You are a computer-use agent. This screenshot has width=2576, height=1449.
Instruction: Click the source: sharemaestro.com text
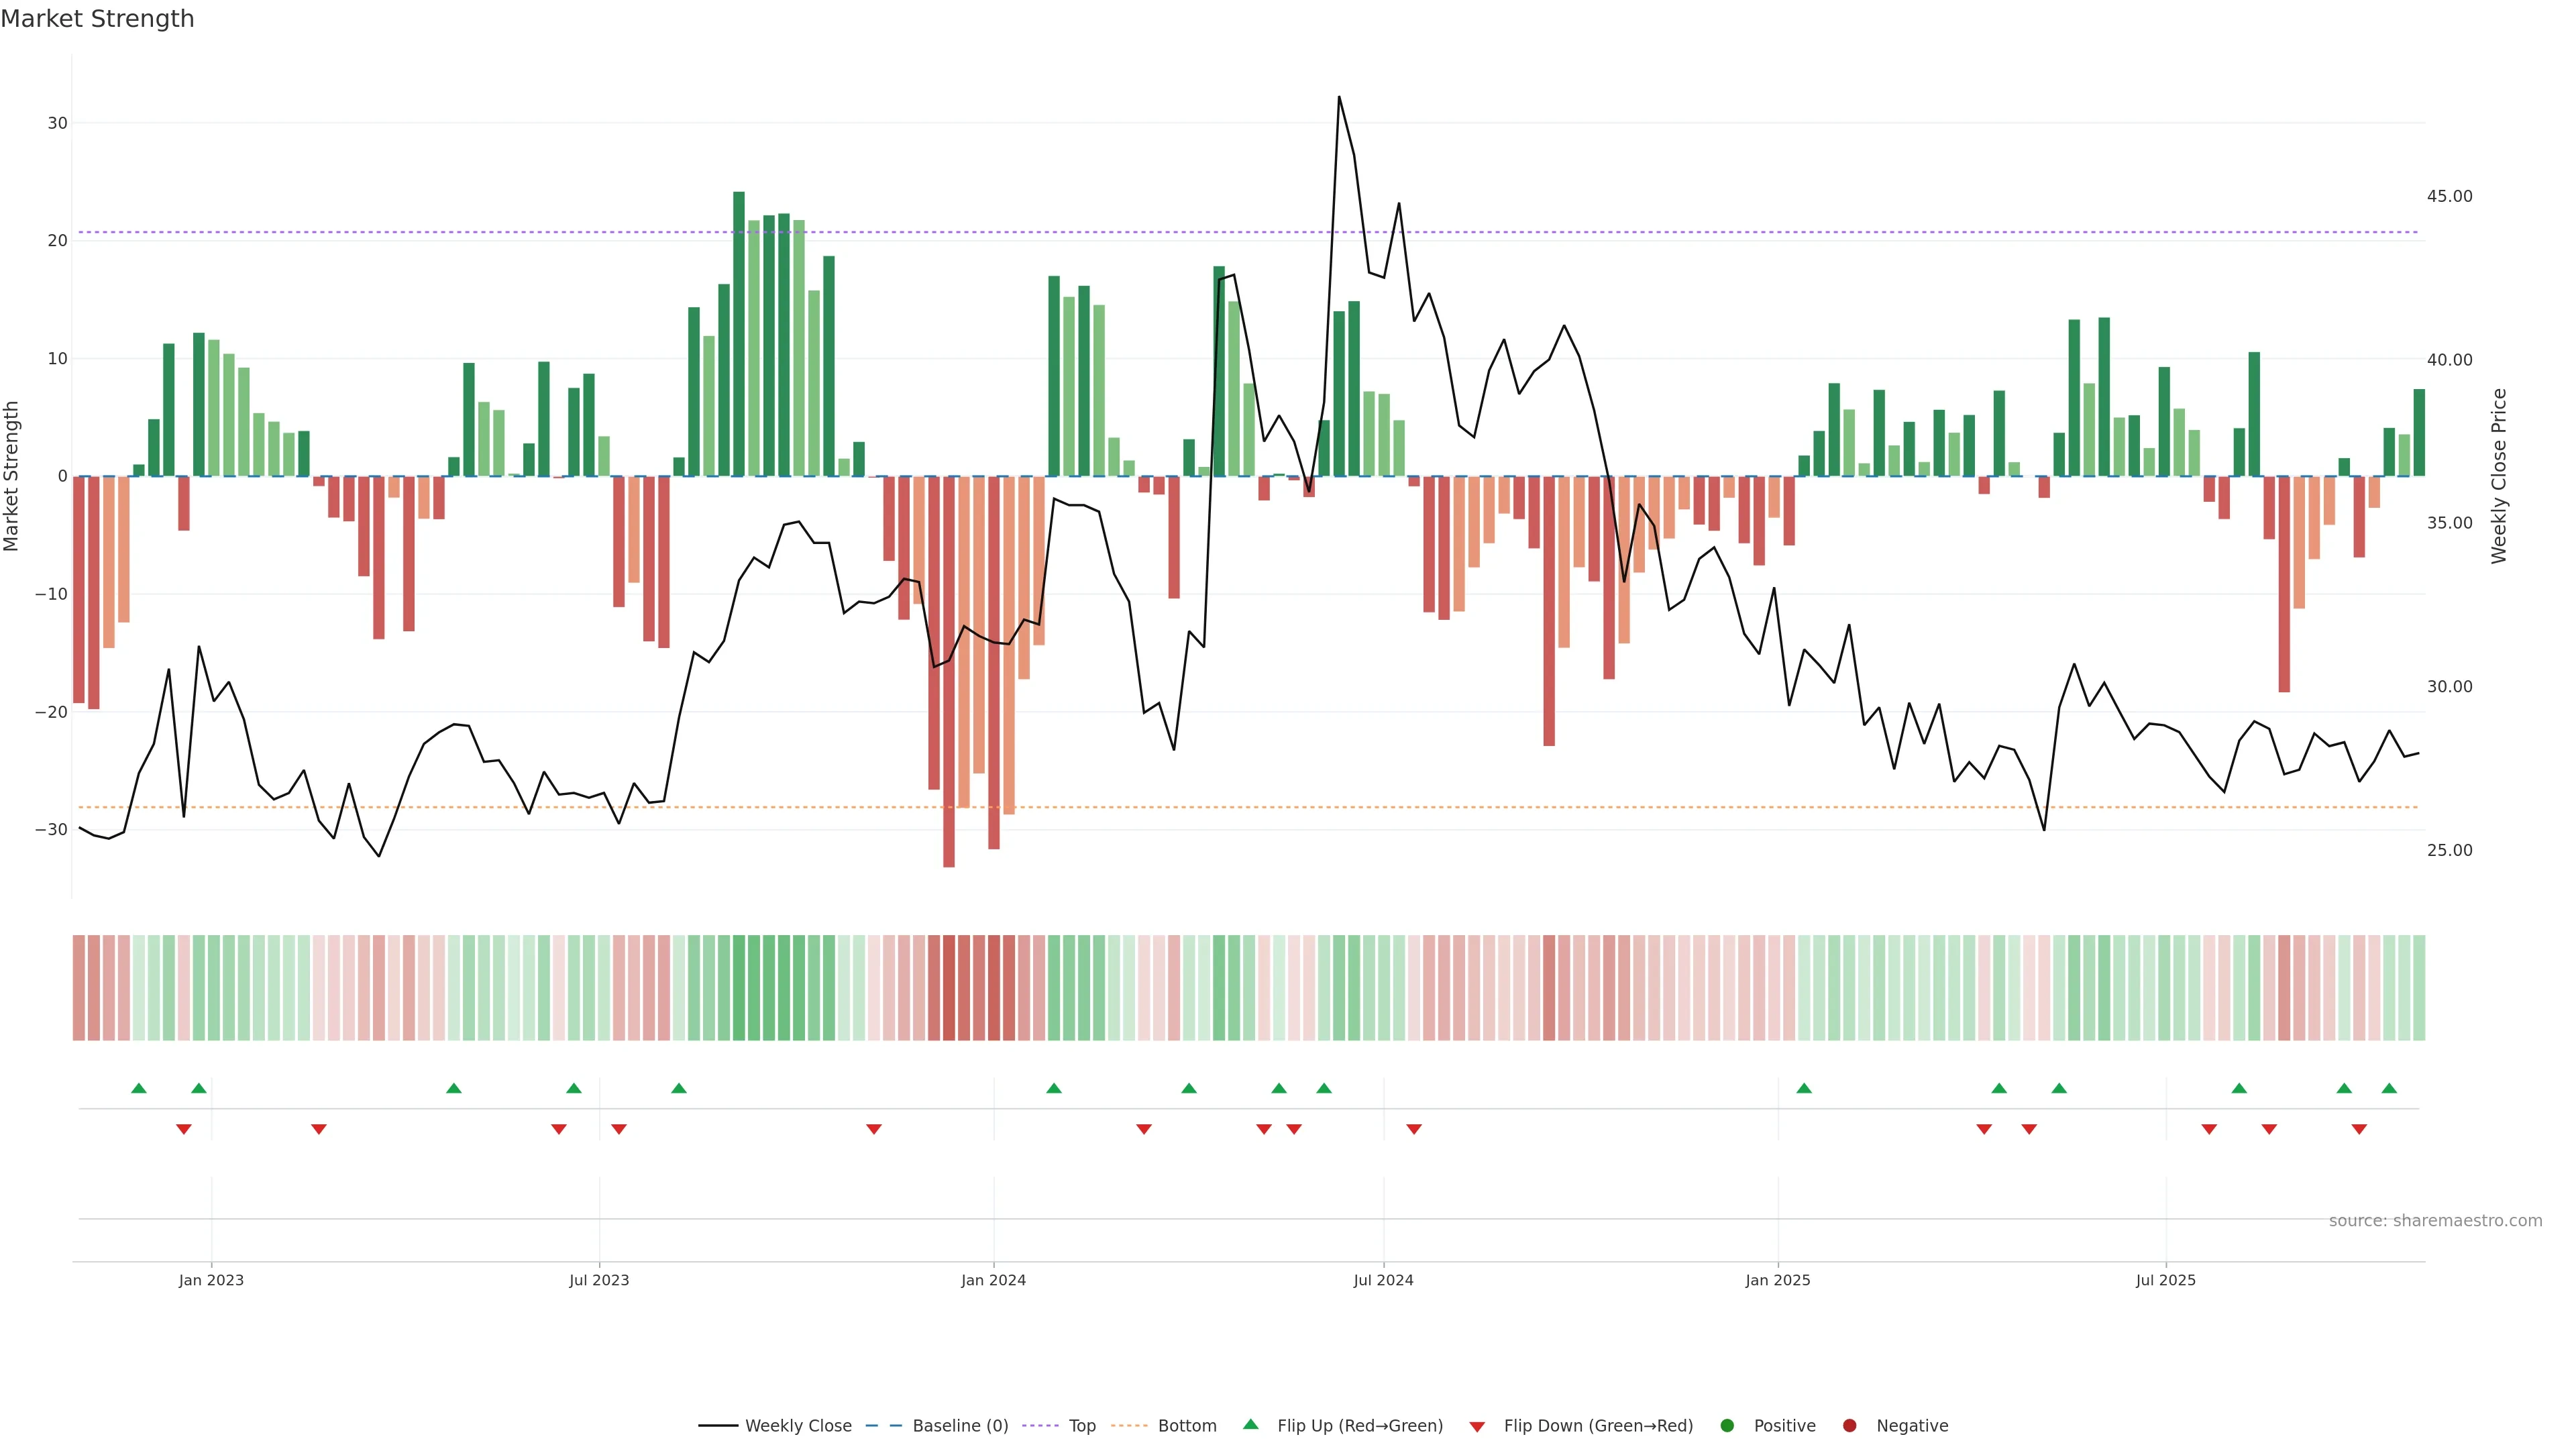(2435, 1221)
